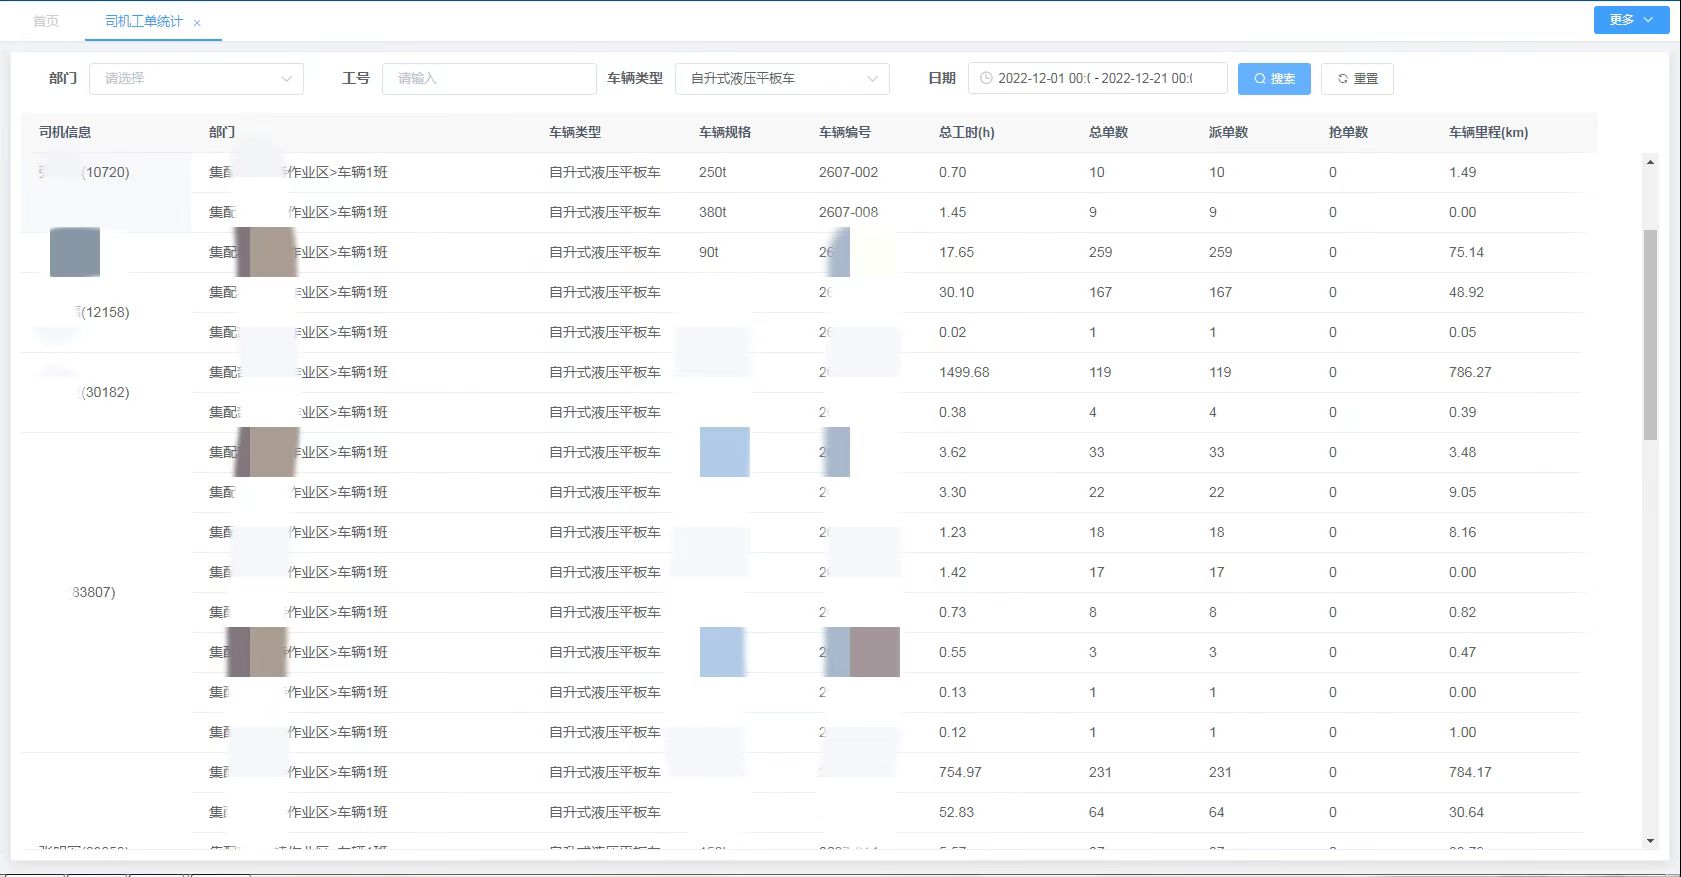Click the 总工时(h) column header
Viewport: 1681px width, 877px height.
pyautogui.click(x=966, y=132)
